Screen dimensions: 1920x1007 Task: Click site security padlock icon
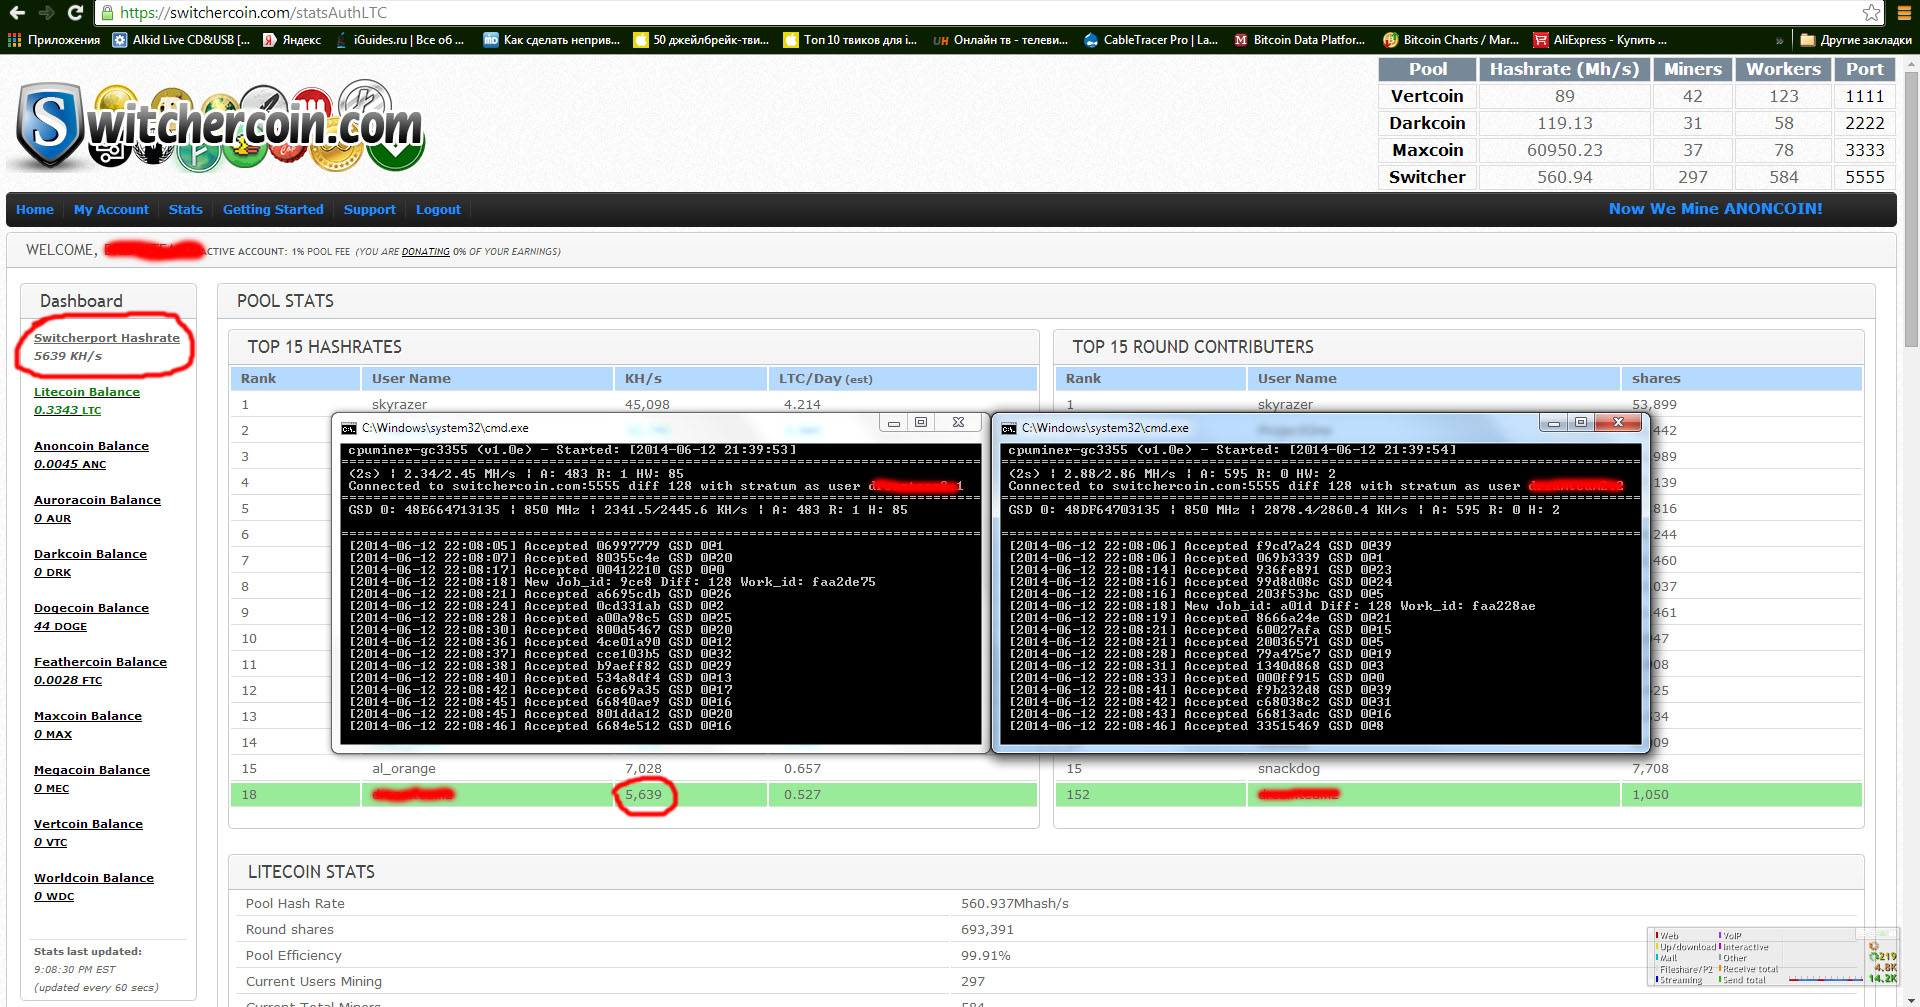point(108,13)
